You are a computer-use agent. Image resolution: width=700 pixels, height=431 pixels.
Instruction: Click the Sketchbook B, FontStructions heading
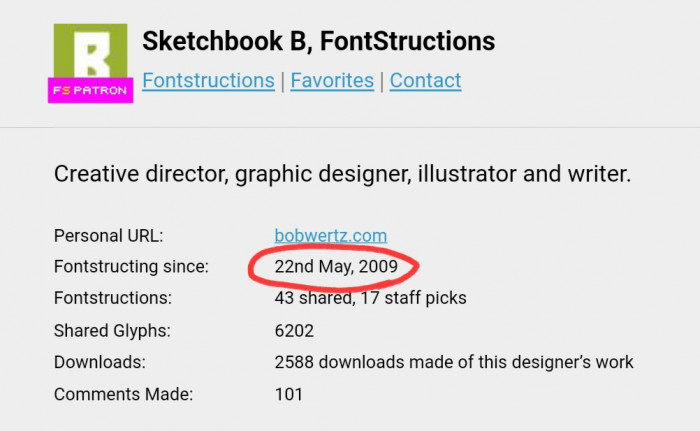[x=318, y=42]
